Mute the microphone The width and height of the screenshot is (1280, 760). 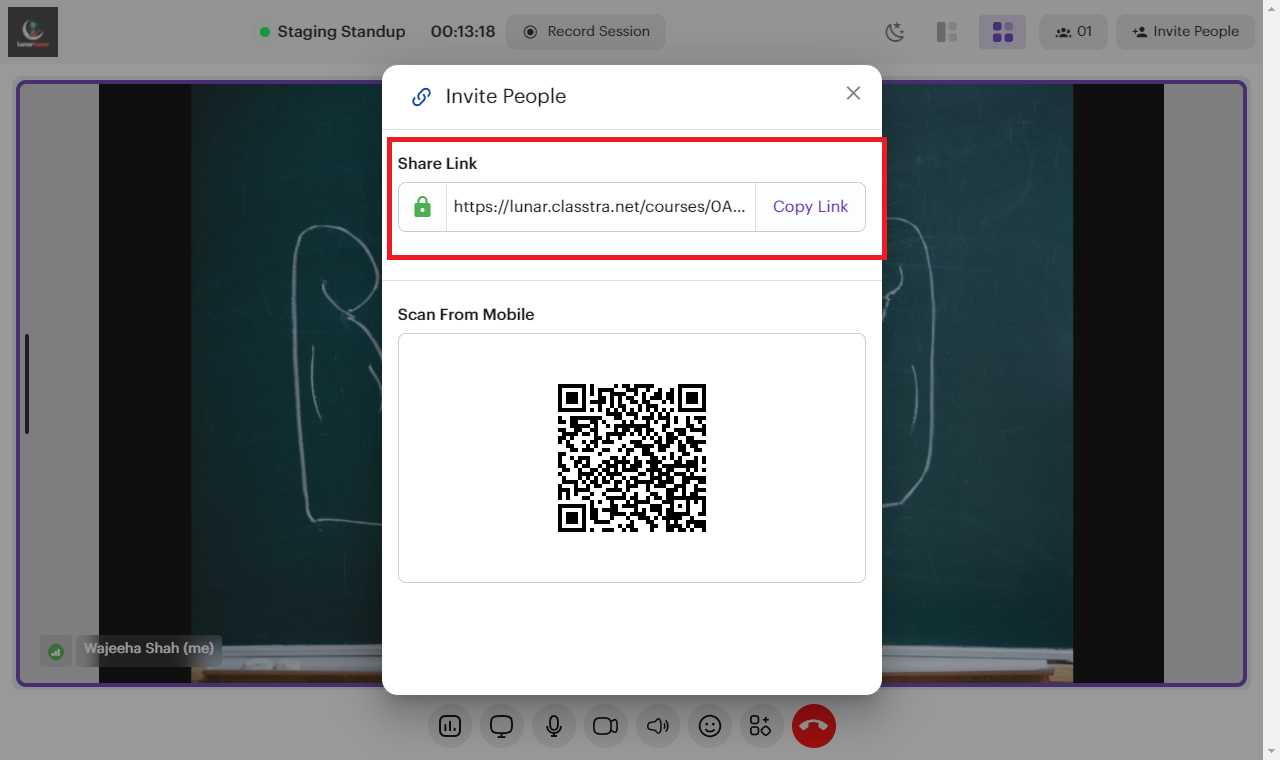point(554,726)
